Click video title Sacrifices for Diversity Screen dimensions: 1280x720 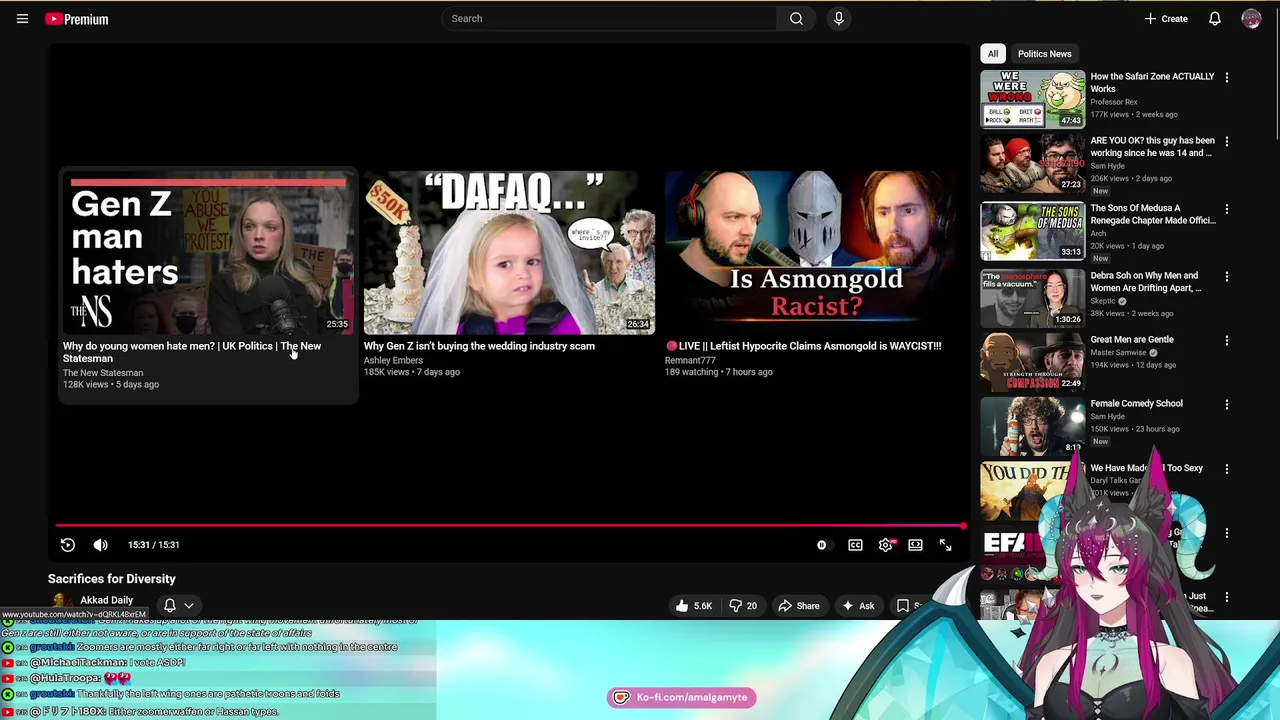pyautogui.click(x=112, y=579)
